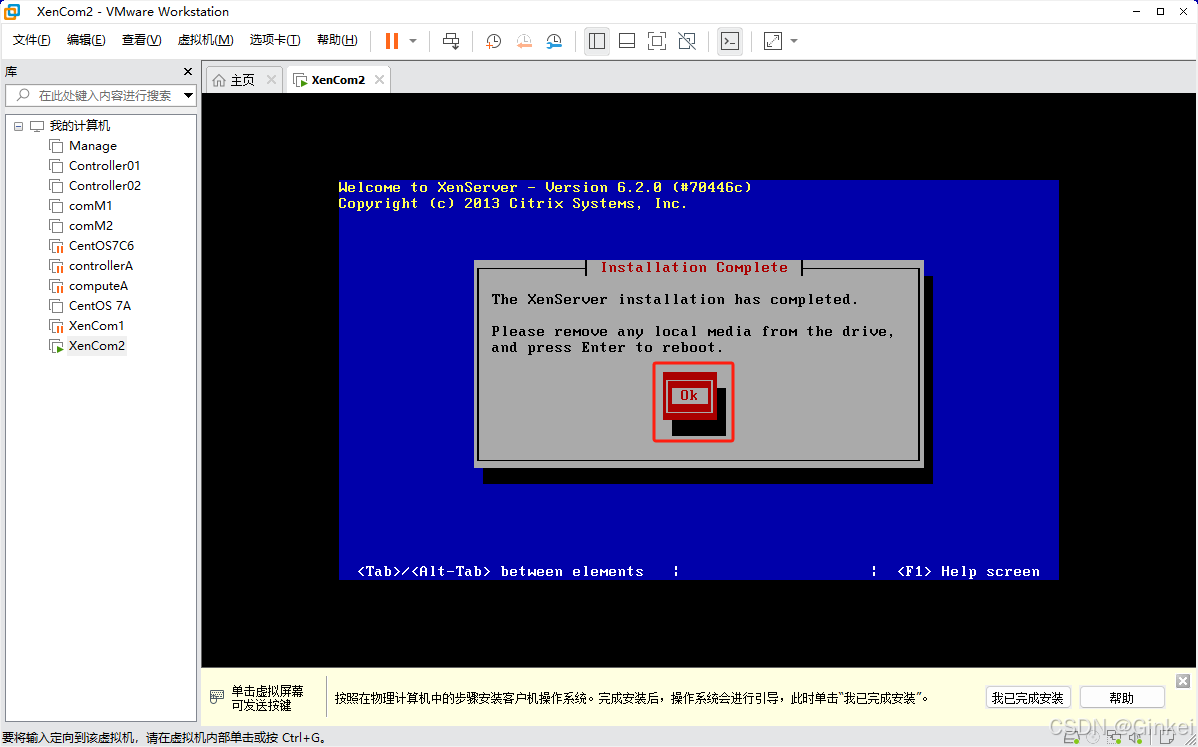This screenshot has width=1198, height=747.
Task: Open the snapshot manager
Action: [x=555, y=41]
